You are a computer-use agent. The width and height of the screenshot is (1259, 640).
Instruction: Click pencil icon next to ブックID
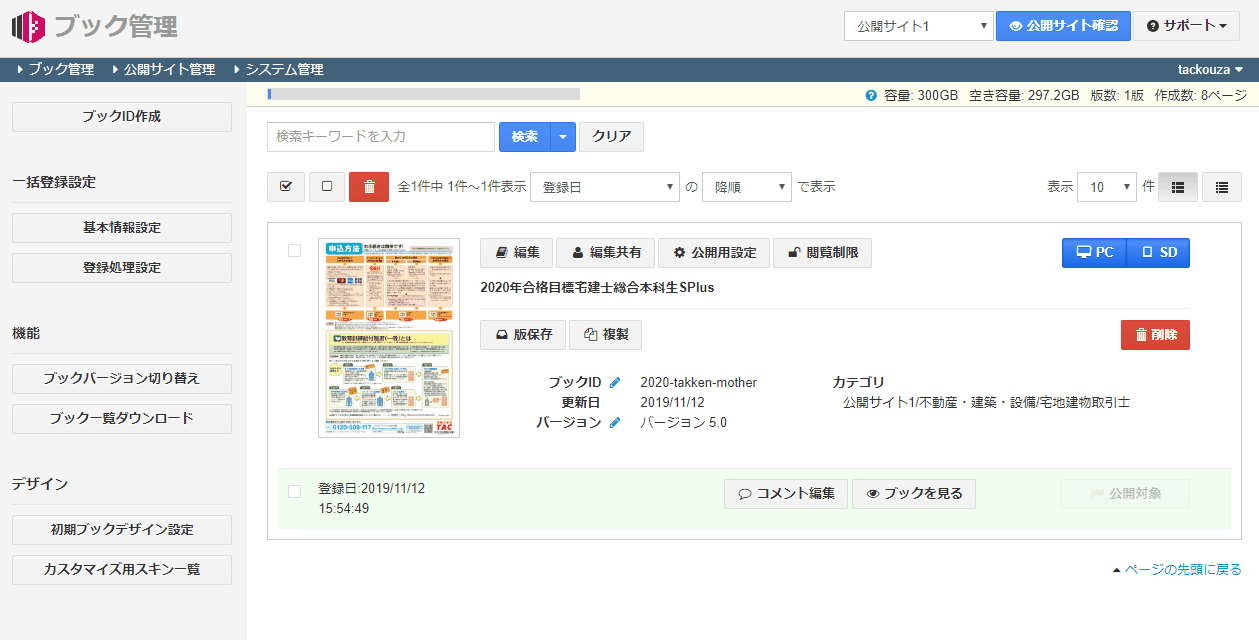pyautogui.click(x=615, y=383)
